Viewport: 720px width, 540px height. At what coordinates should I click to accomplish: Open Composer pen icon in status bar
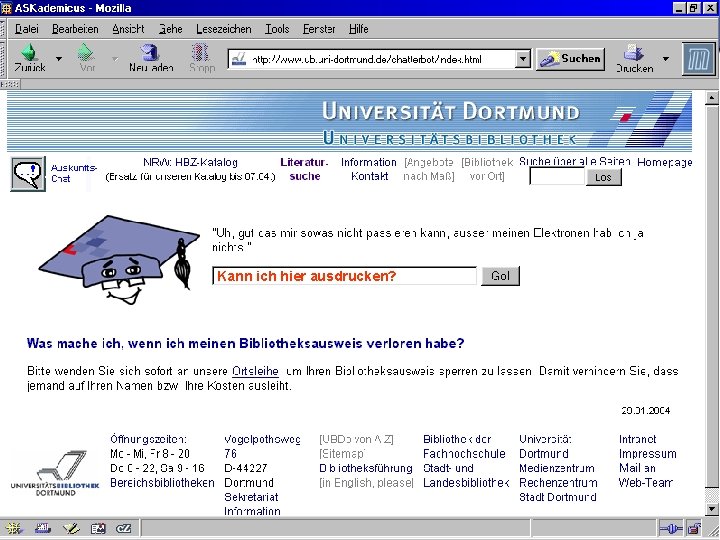[x=71, y=529]
